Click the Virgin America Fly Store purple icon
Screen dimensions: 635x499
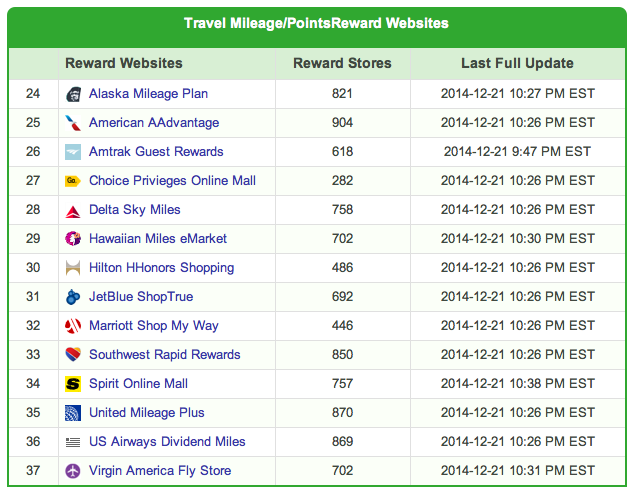coord(73,471)
